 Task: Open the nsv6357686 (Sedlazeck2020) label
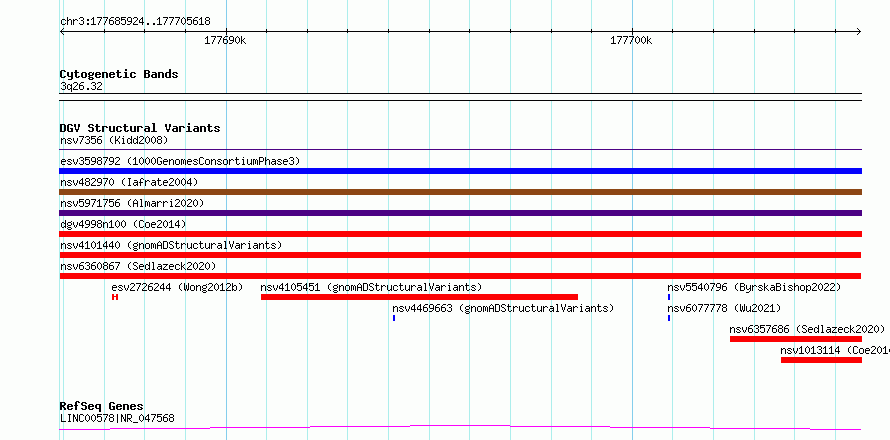(x=807, y=329)
